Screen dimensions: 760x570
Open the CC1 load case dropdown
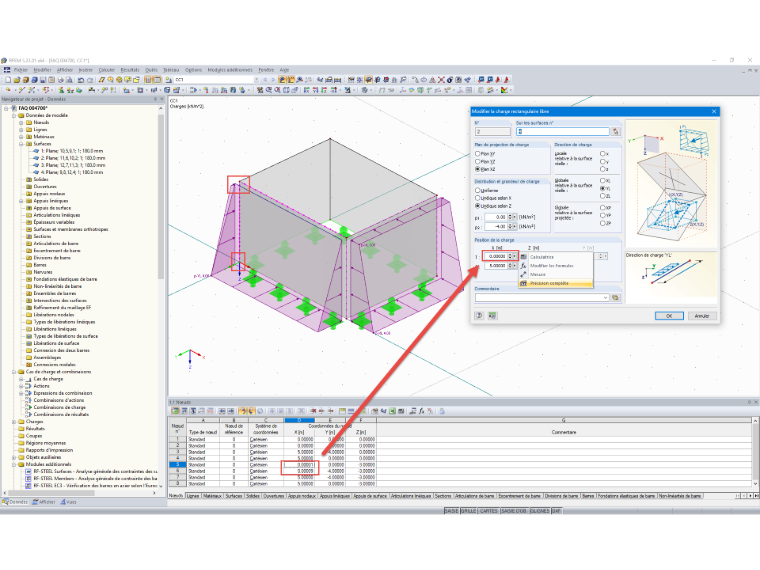point(256,79)
